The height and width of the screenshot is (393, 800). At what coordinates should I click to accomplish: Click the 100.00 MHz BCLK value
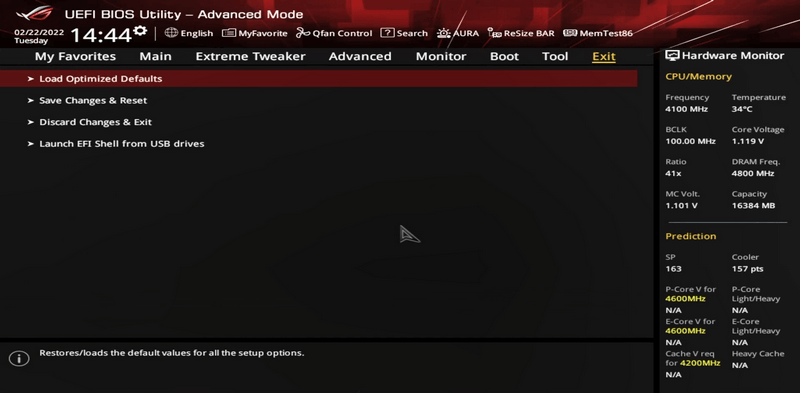pyautogui.click(x=690, y=141)
